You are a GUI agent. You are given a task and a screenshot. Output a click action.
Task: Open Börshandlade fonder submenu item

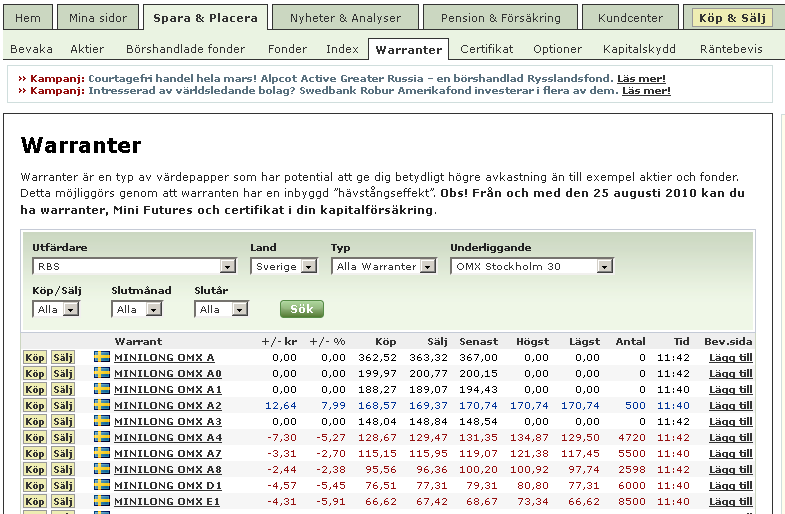click(185, 49)
